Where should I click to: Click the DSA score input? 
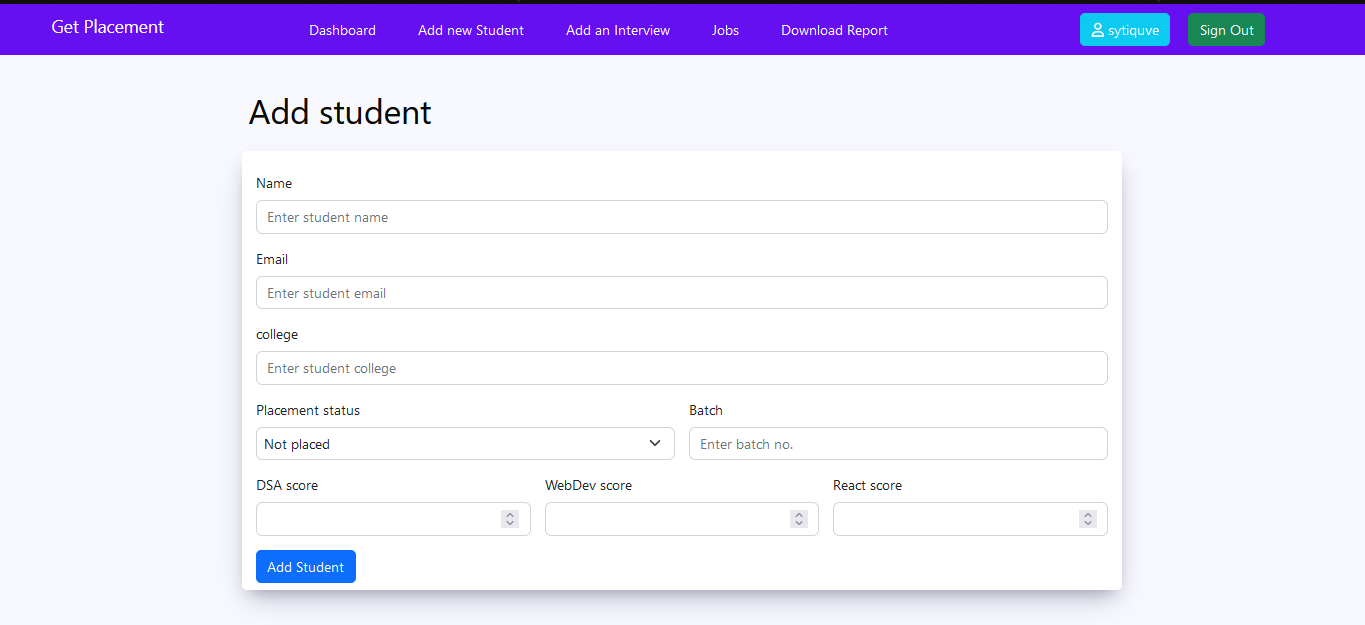point(393,519)
